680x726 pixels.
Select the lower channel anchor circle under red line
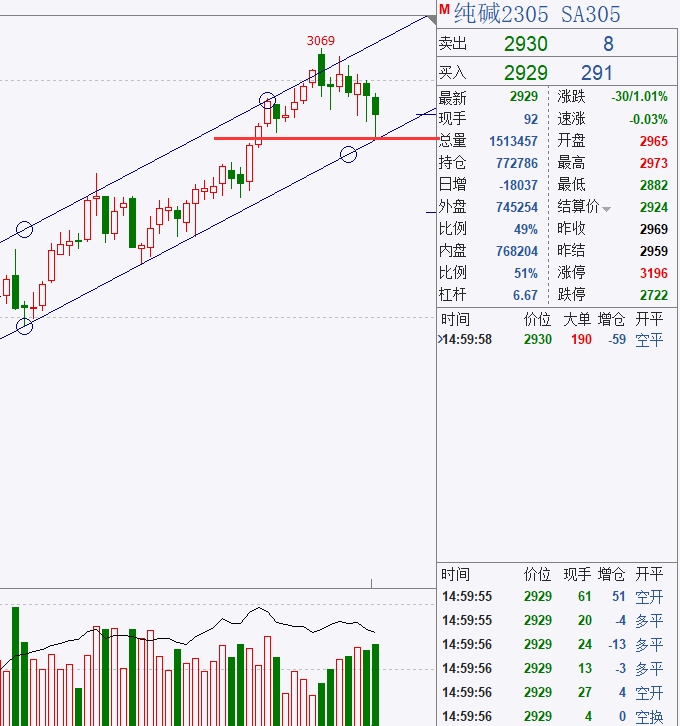tap(348, 154)
